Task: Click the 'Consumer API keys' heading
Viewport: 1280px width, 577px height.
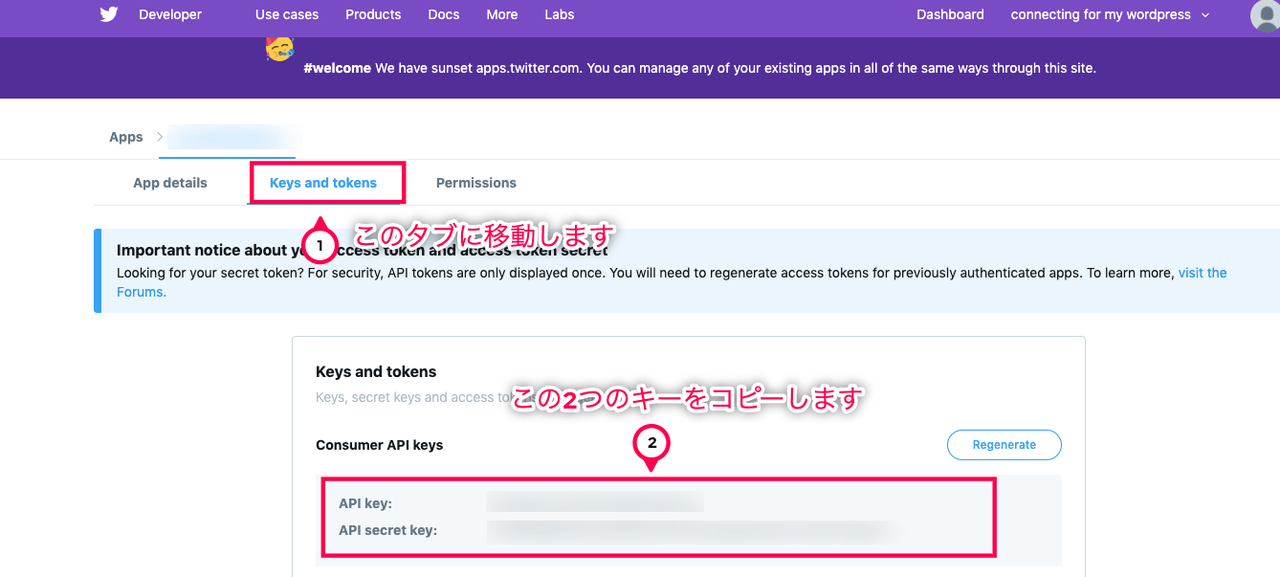Action: coord(379,445)
